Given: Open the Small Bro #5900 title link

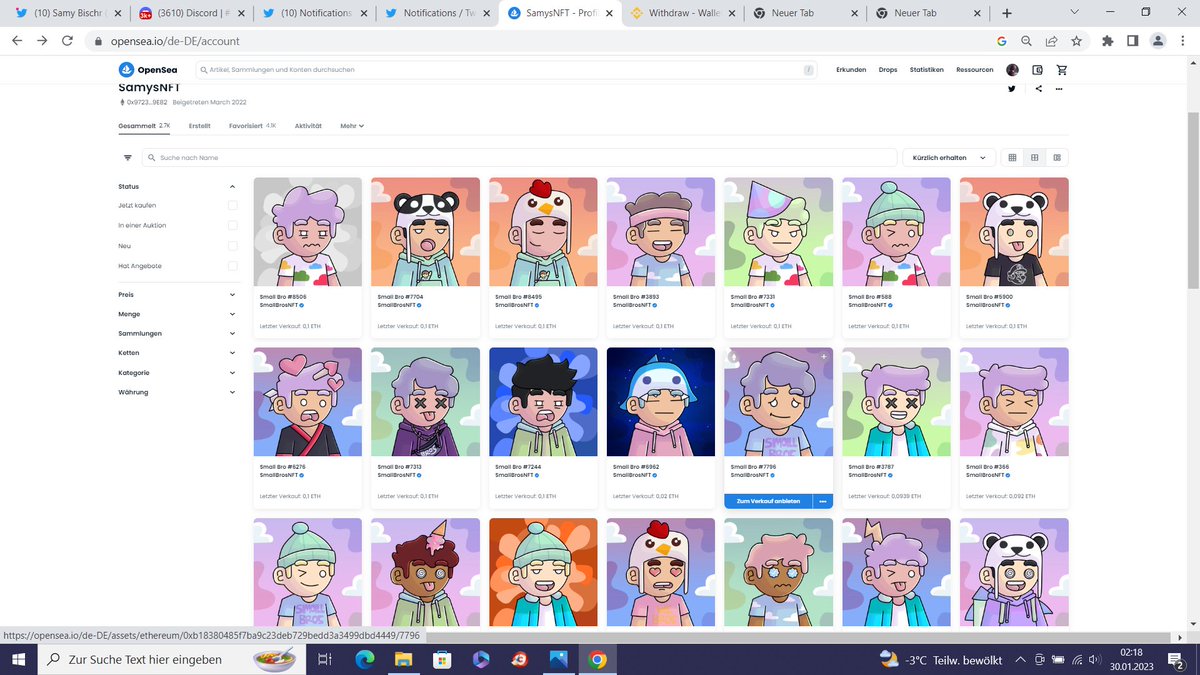Looking at the screenshot, I should tap(989, 297).
